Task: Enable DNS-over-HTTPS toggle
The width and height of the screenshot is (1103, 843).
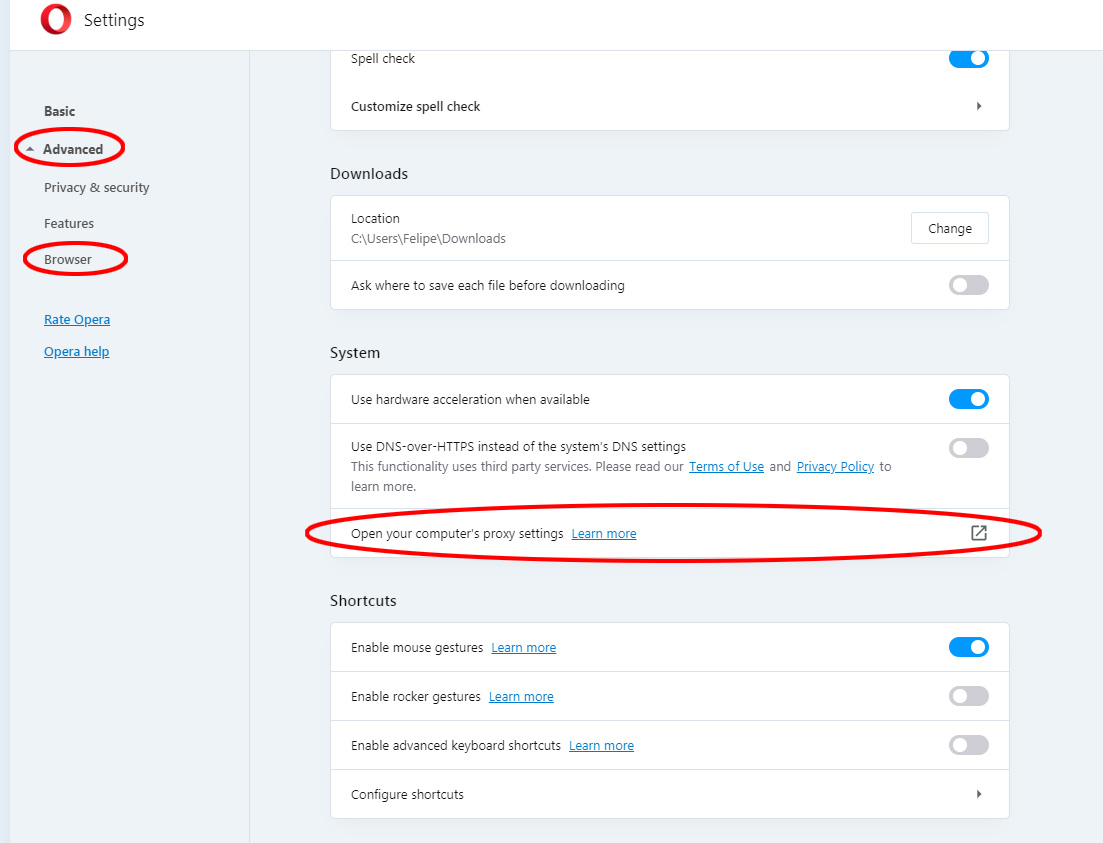Action: pyautogui.click(x=968, y=448)
